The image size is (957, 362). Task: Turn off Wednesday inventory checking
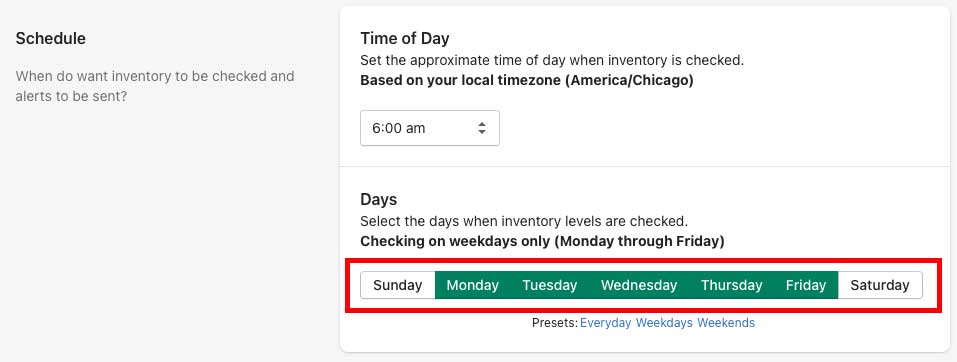[x=639, y=285]
